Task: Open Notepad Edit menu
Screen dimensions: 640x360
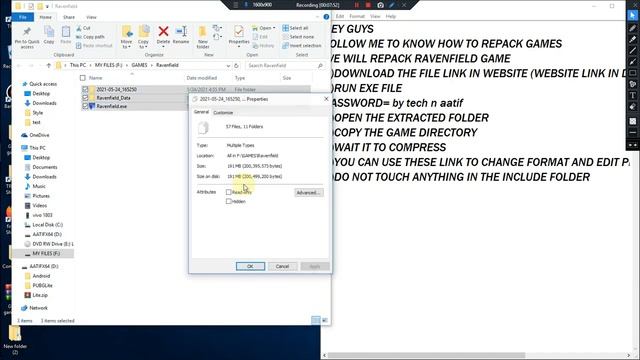Action: (x=340, y=16)
